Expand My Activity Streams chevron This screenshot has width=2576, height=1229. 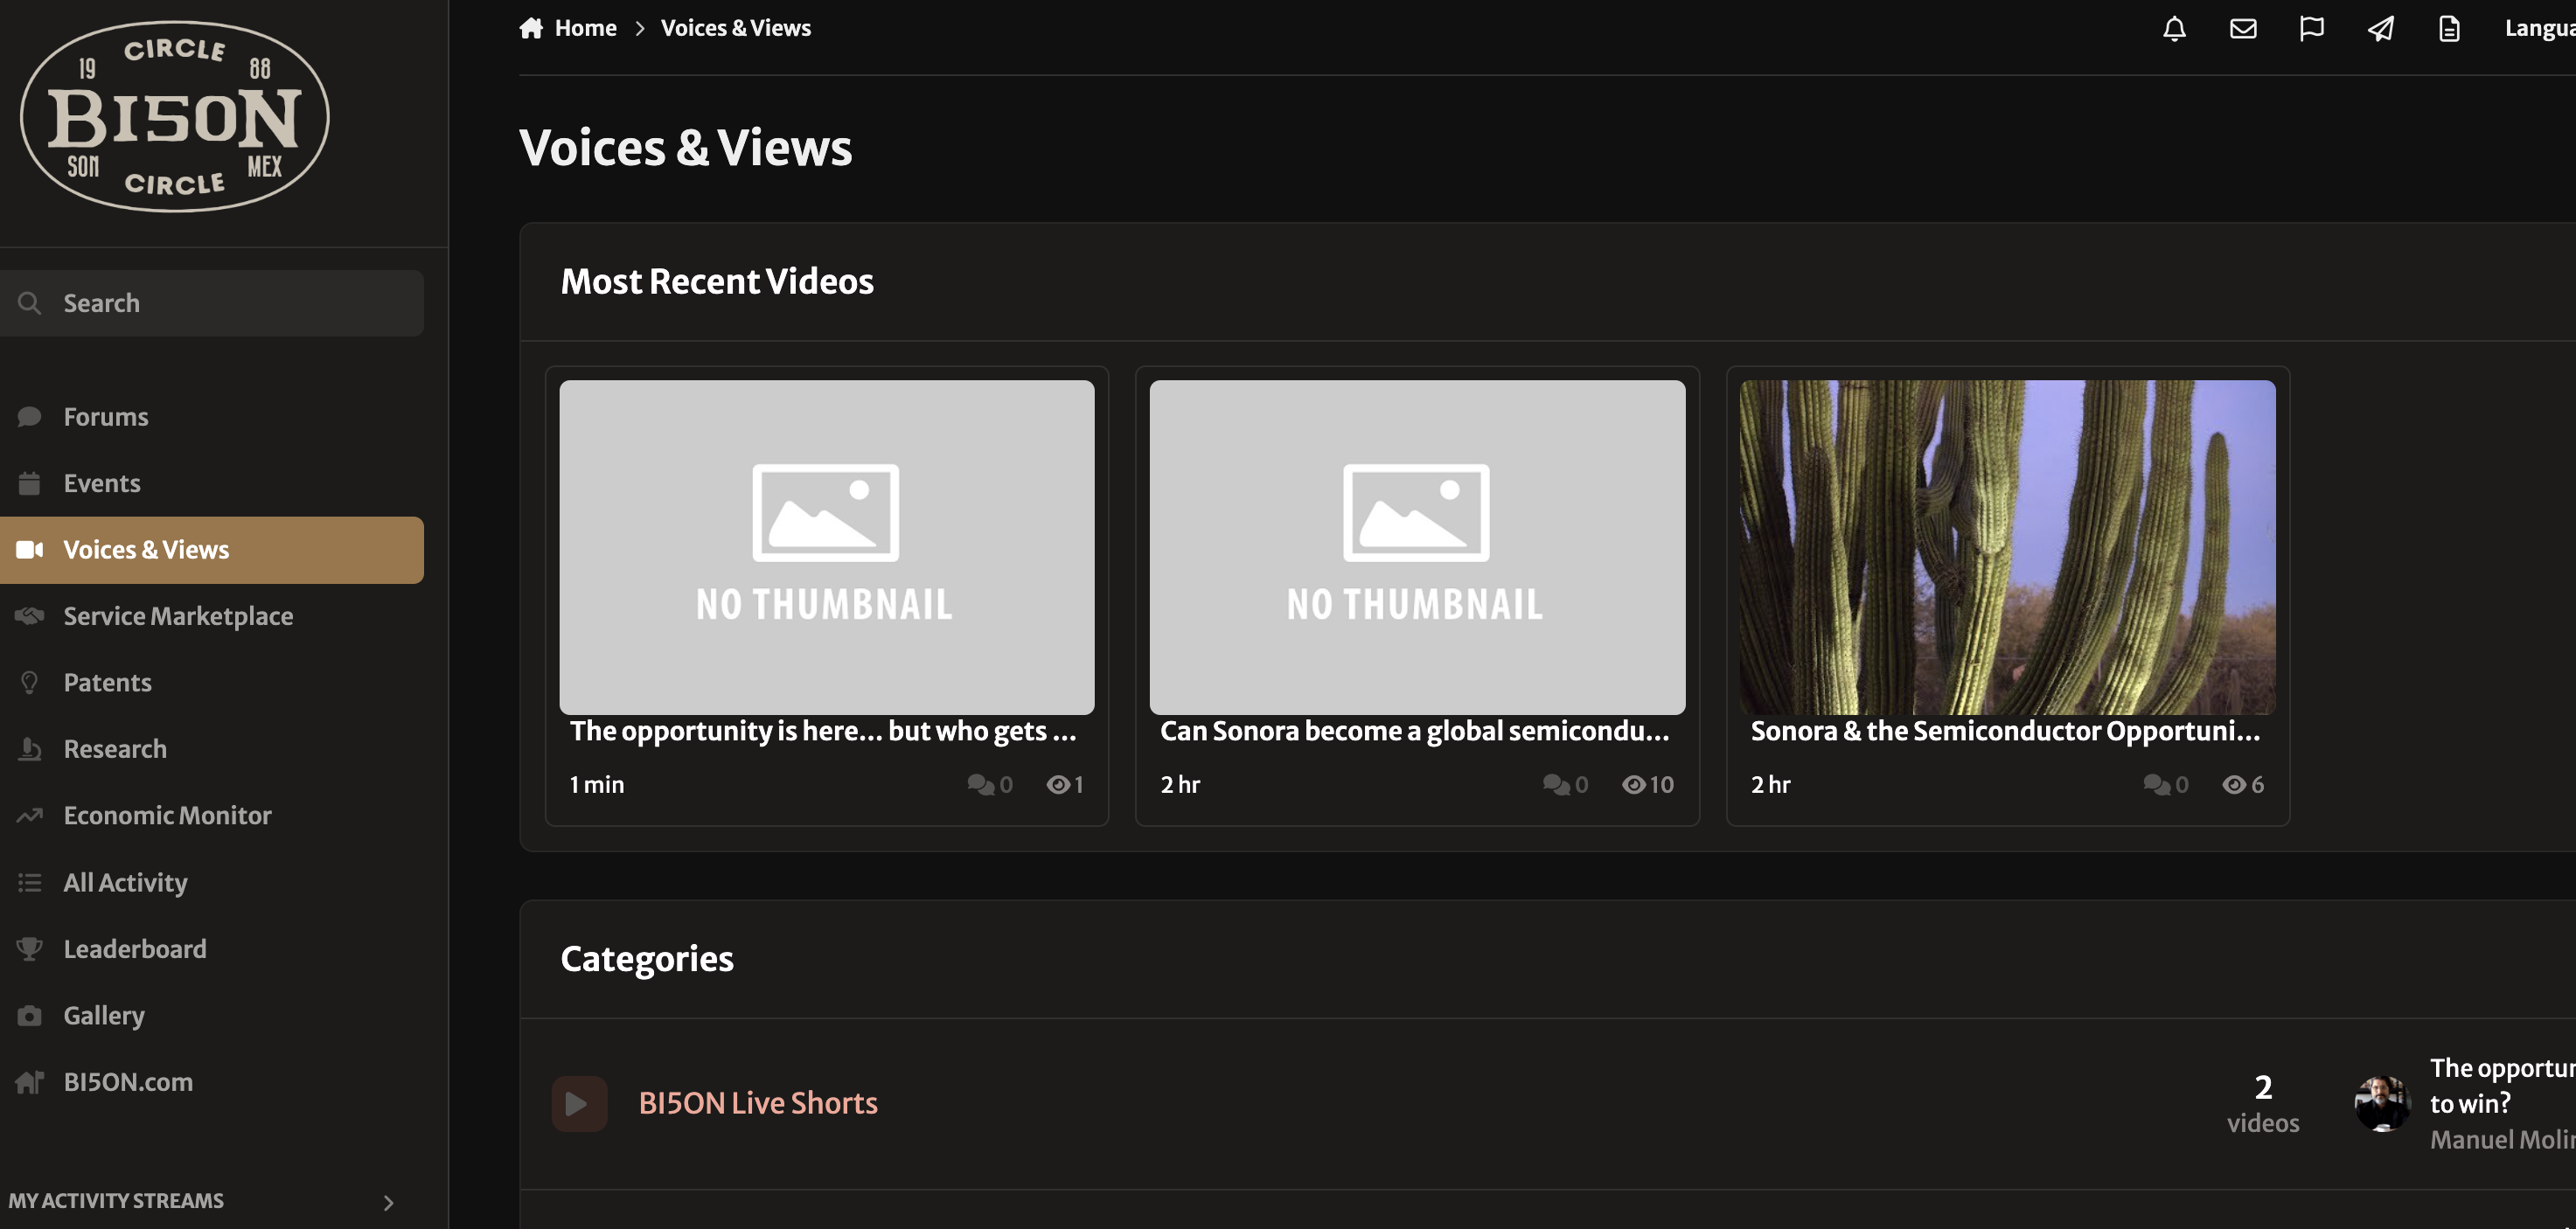[388, 1202]
